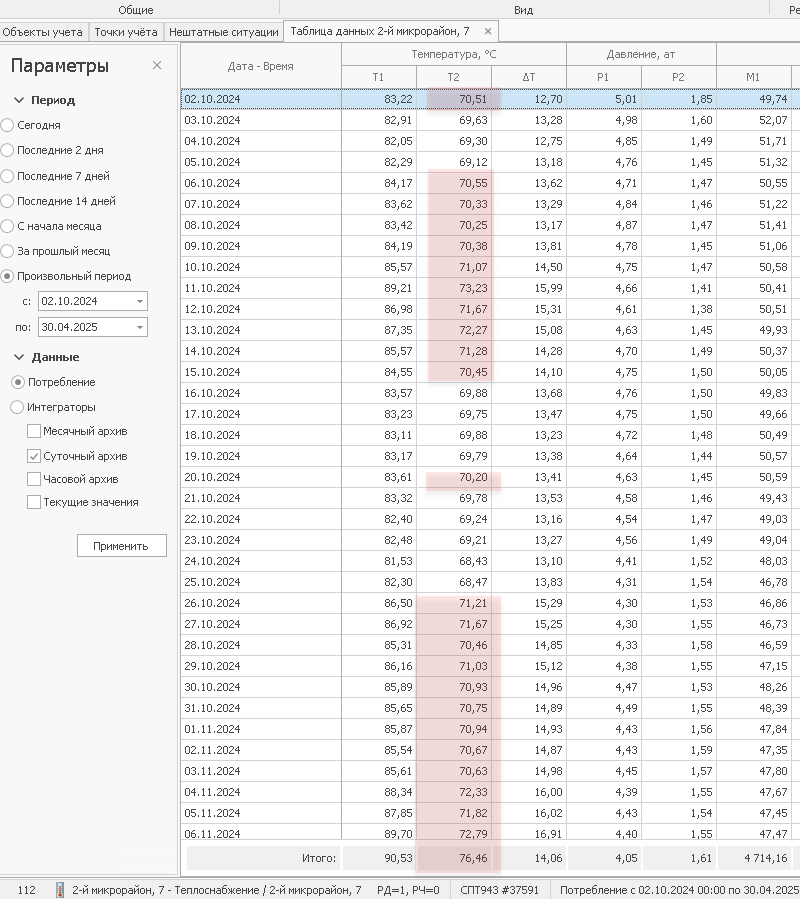
Task: Click the T2 temperature column header
Action: click(x=453, y=77)
